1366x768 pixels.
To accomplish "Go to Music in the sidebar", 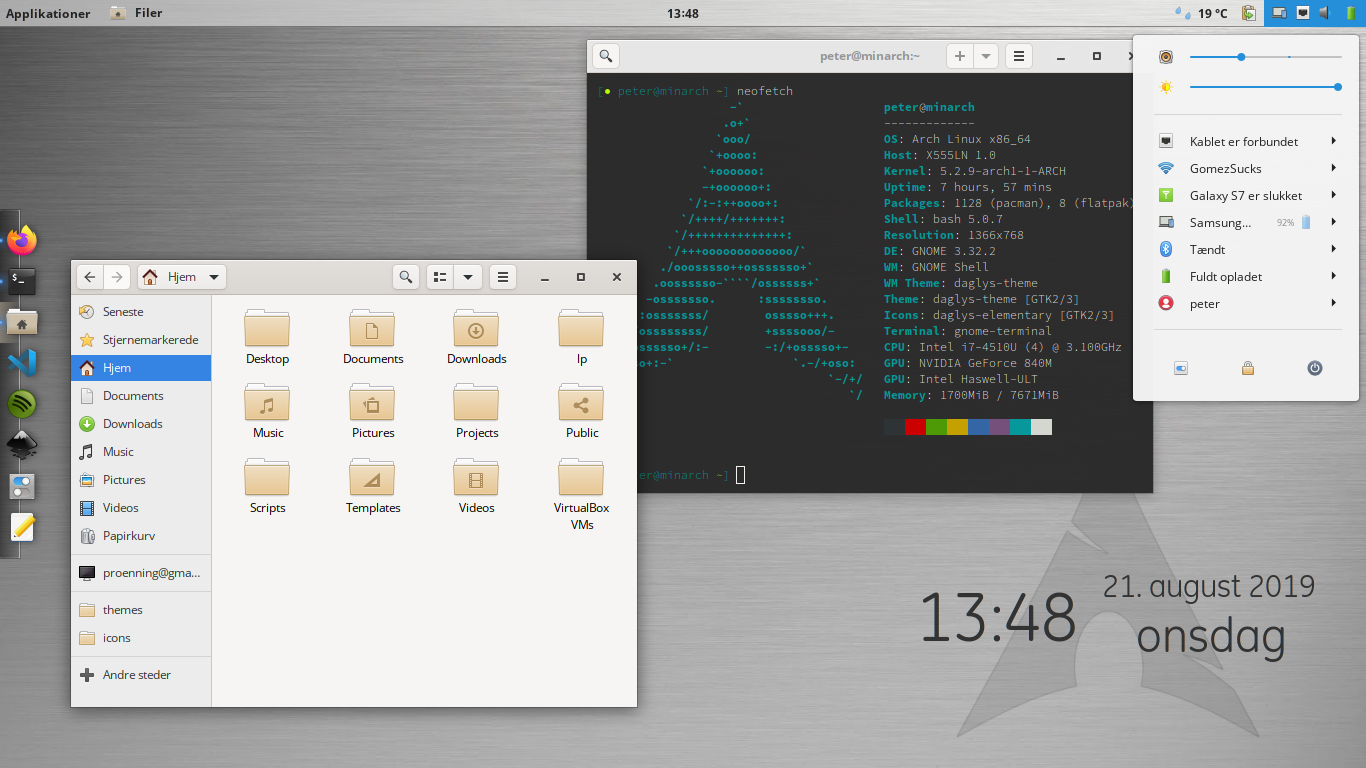I will (x=141, y=451).
